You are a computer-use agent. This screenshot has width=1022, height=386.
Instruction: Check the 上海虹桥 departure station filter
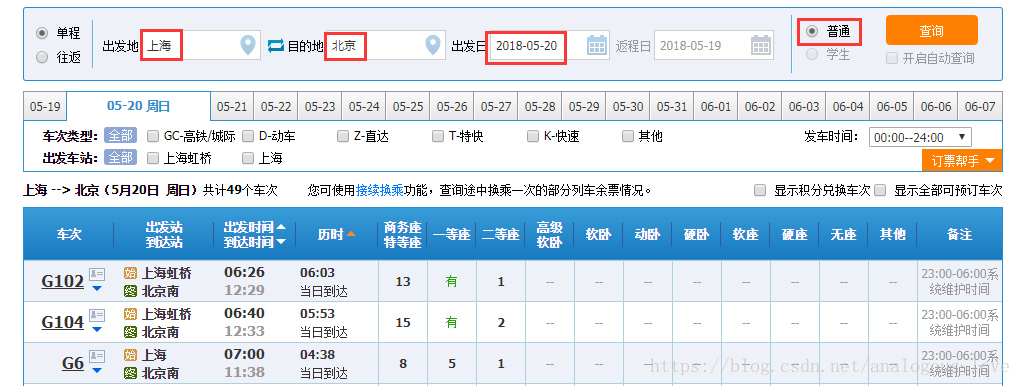(x=153, y=158)
